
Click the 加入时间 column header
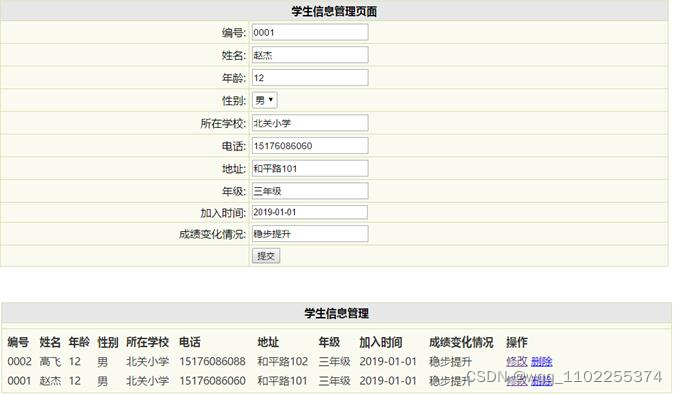381,342
